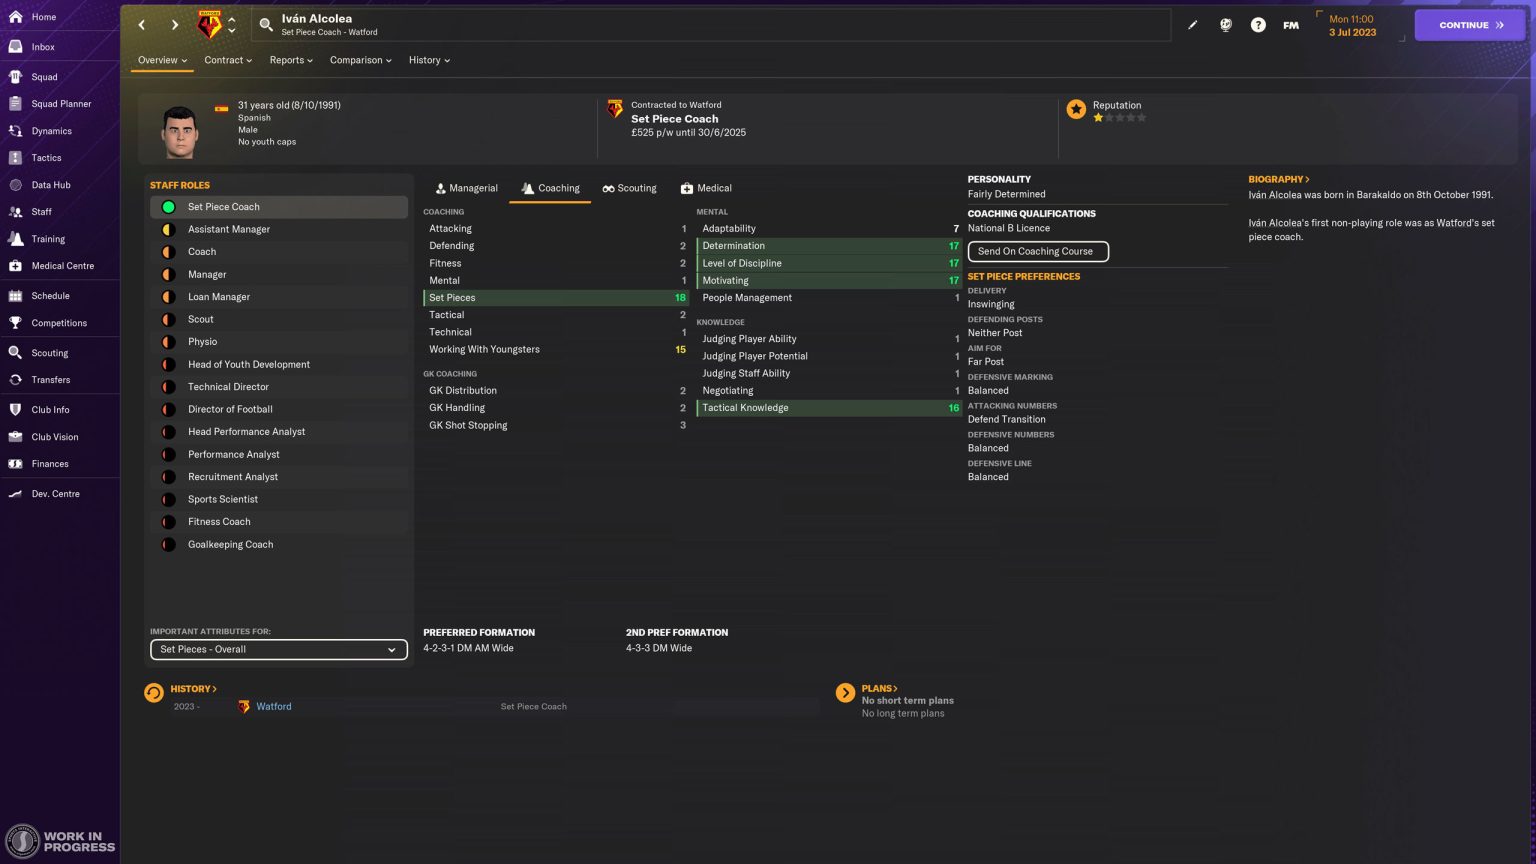Click Send On Coaching Course button
Image resolution: width=1536 pixels, height=864 pixels.
1037,252
